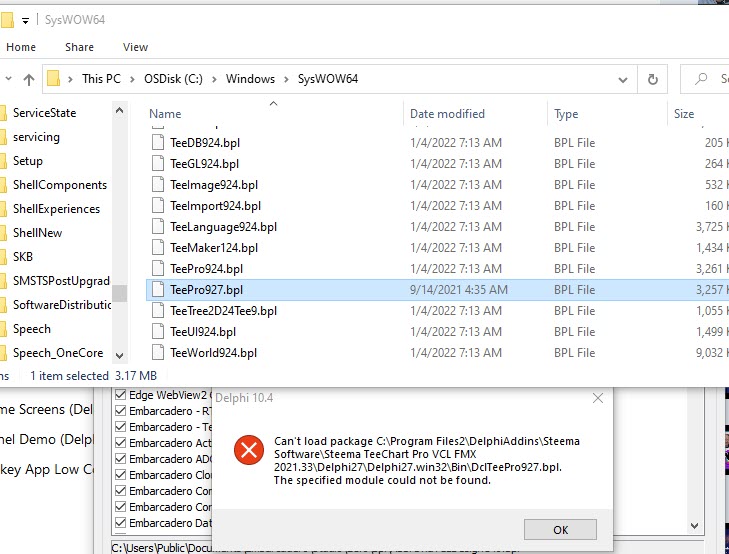
Task: Click the TeePro927.bpl file icon
Action: click(x=158, y=289)
